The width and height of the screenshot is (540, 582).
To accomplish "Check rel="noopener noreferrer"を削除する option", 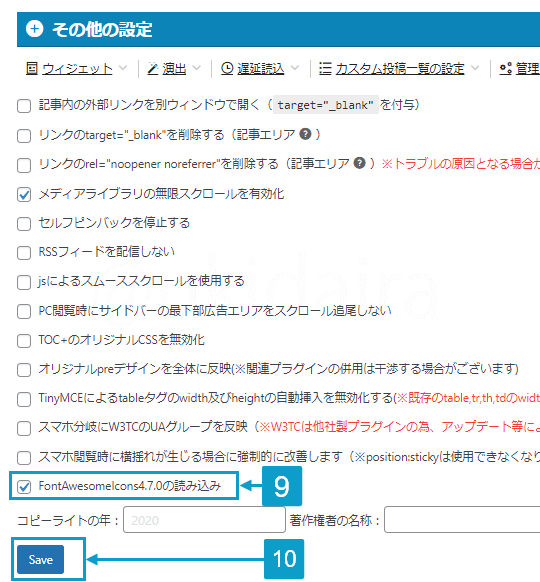I will tap(24, 165).
